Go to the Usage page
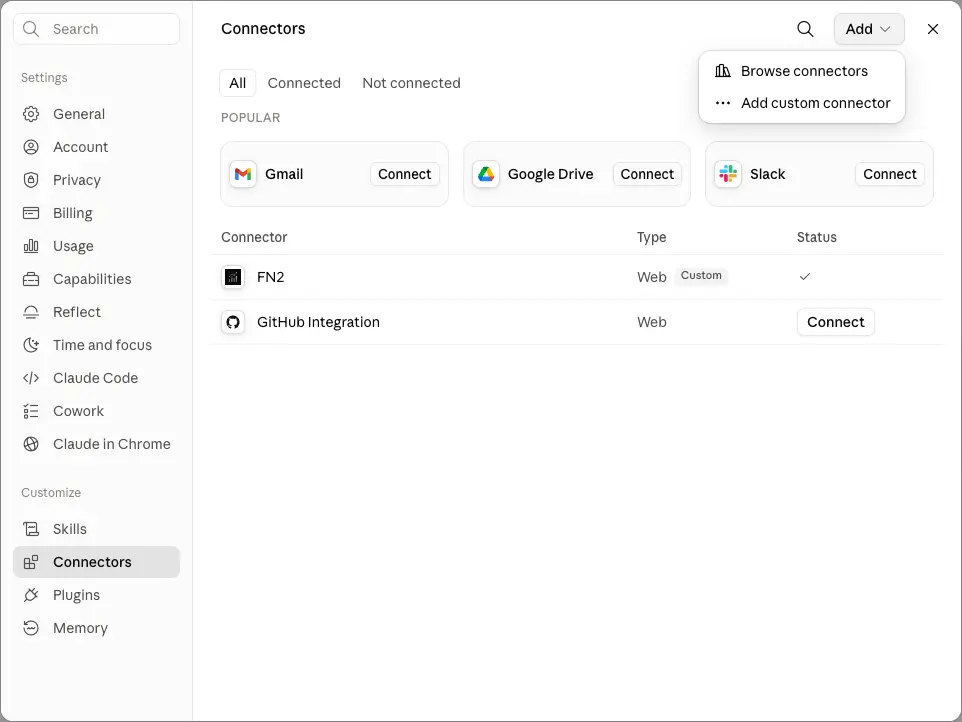This screenshot has width=962, height=722. click(x=96, y=246)
